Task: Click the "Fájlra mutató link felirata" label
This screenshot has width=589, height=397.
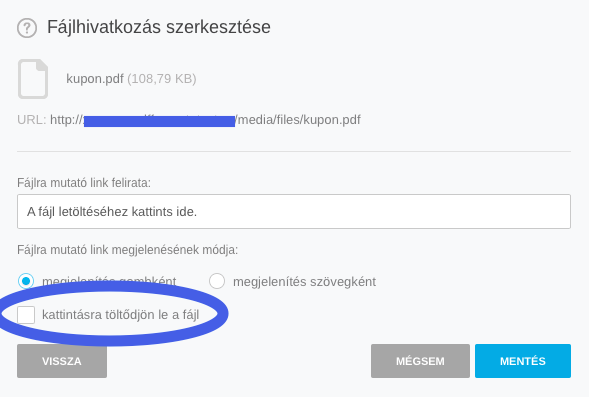Action: [x=84, y=183]
